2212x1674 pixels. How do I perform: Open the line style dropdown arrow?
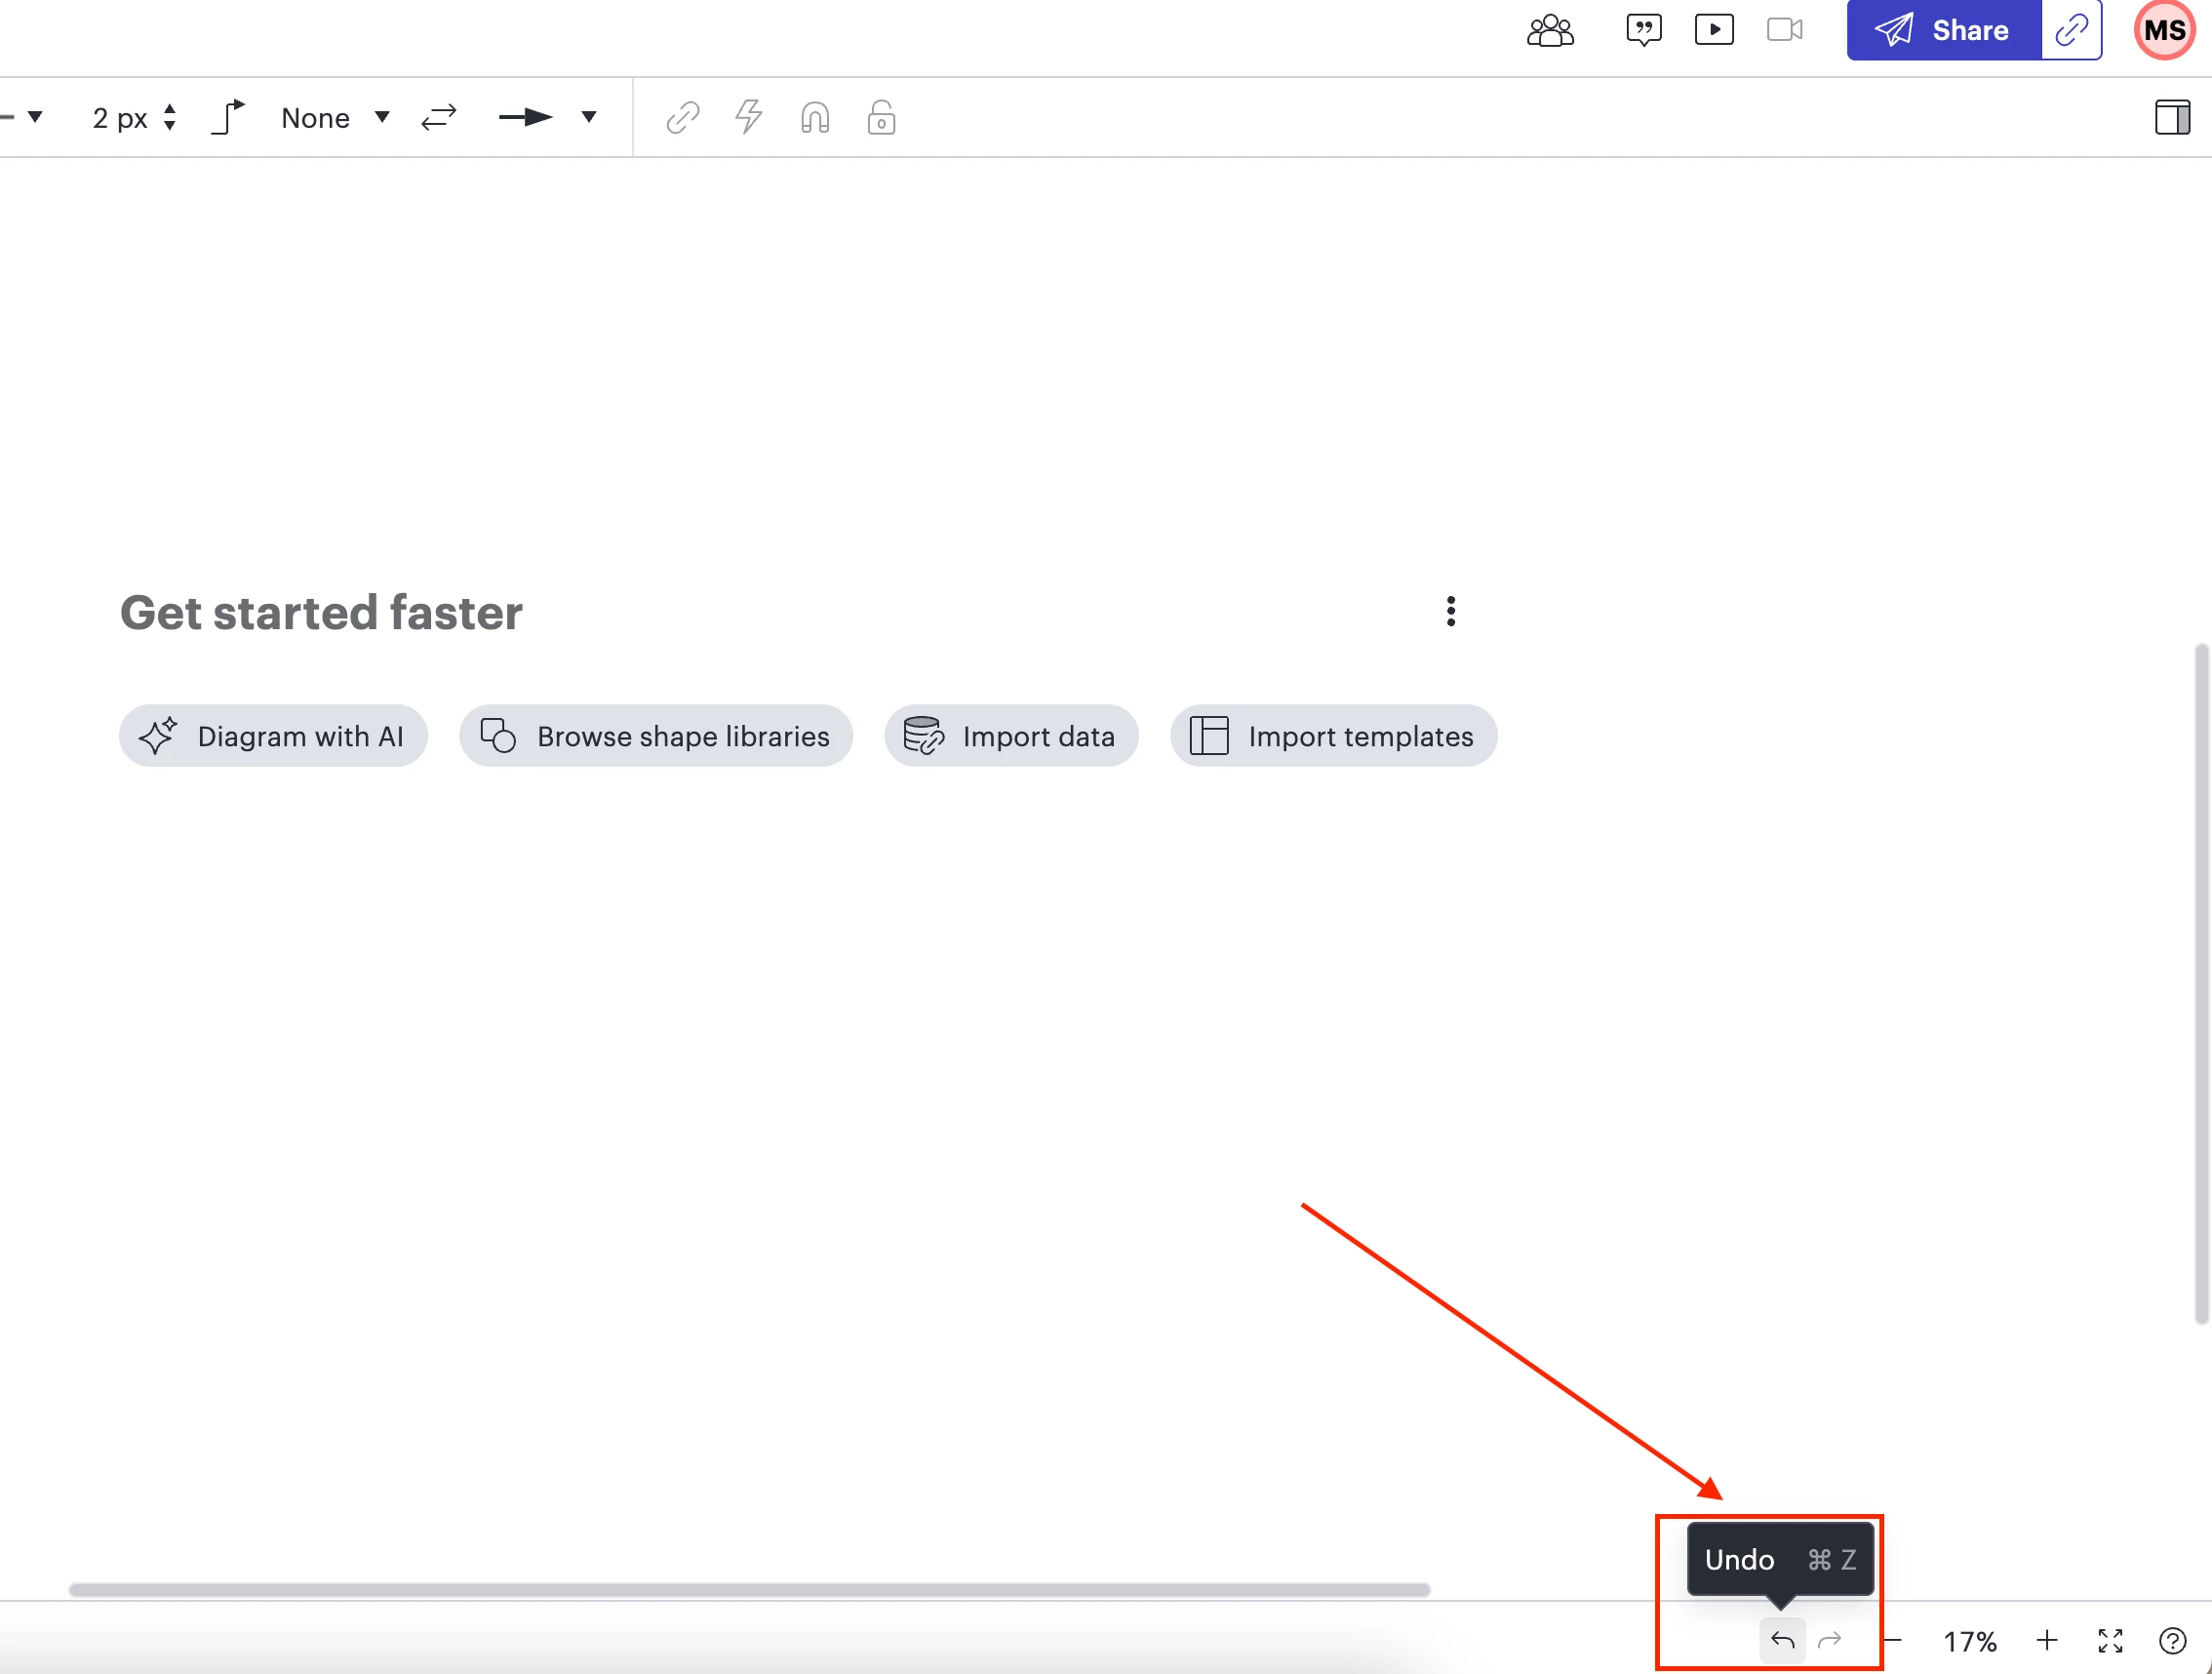[35, 118]
